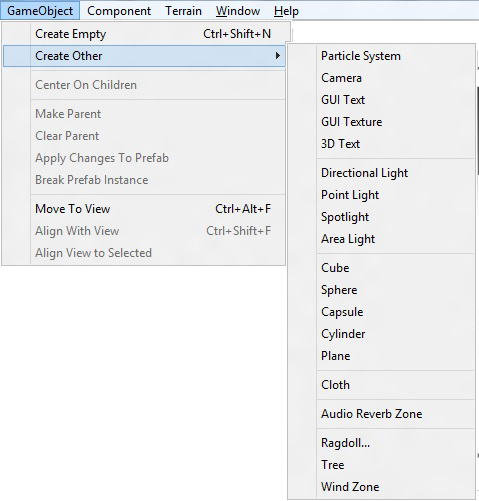Open the Ragdoll... wizard
The height and width of the screenshot is (501, 479).
click(x=381, y=443)
